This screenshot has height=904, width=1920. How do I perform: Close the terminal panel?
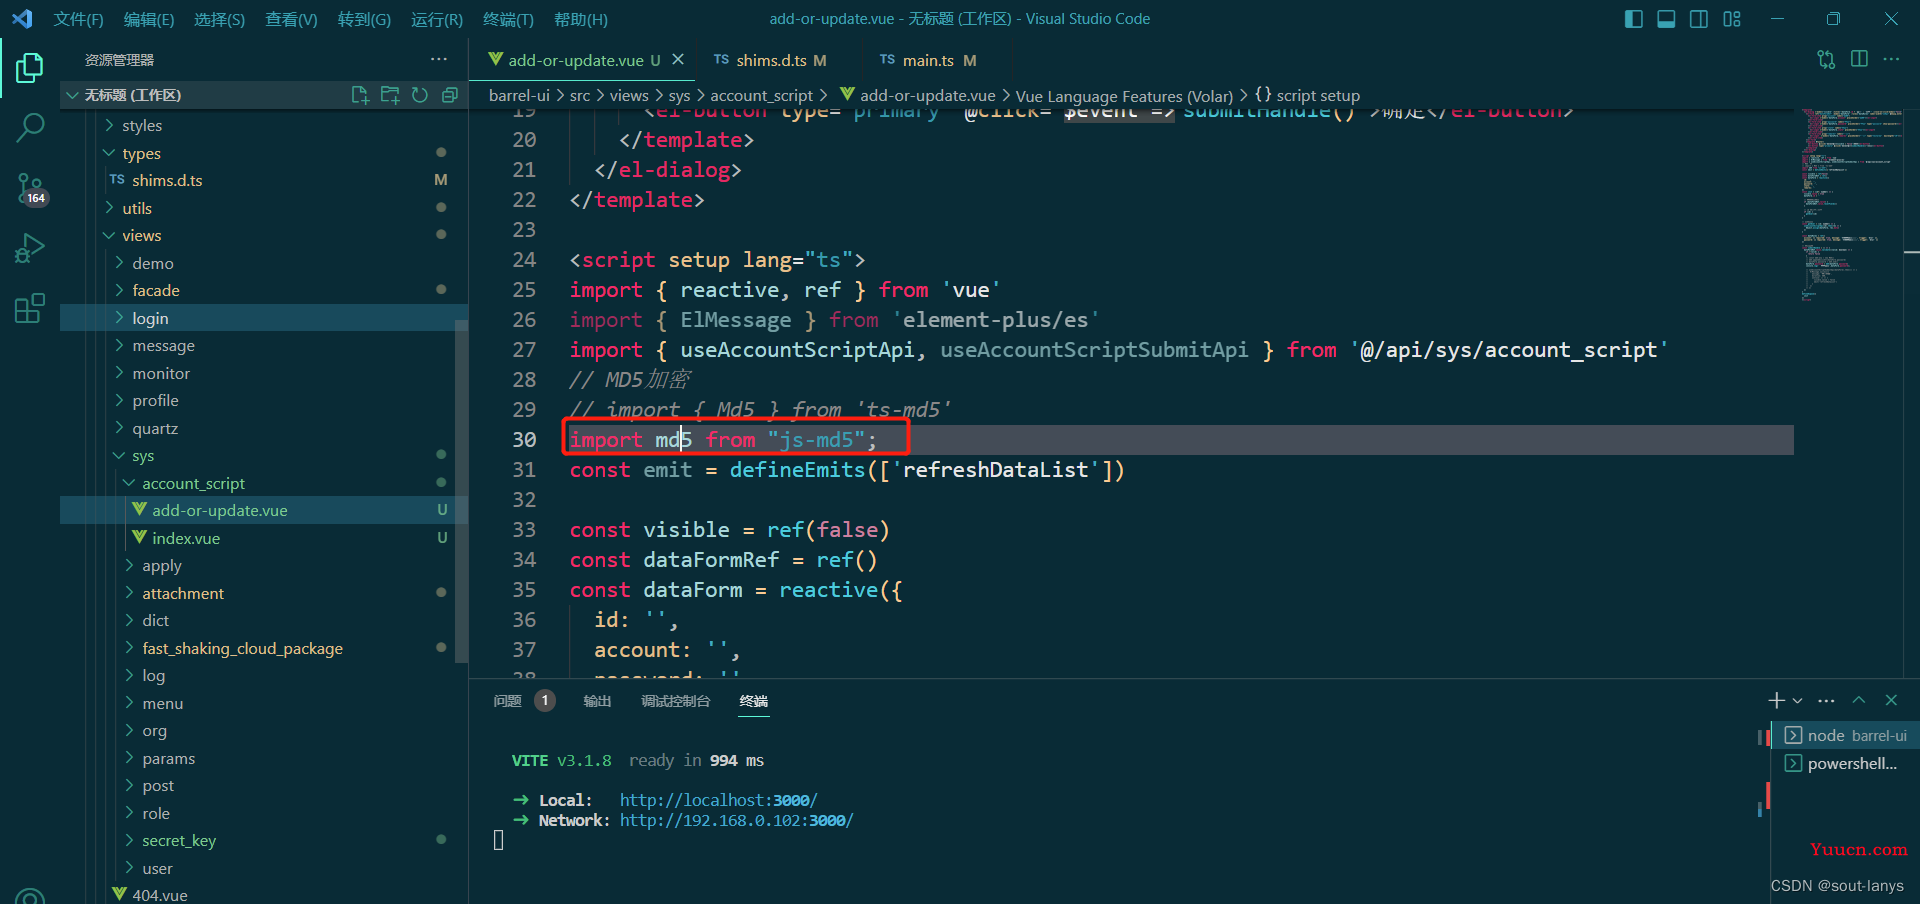(1891, 700)
